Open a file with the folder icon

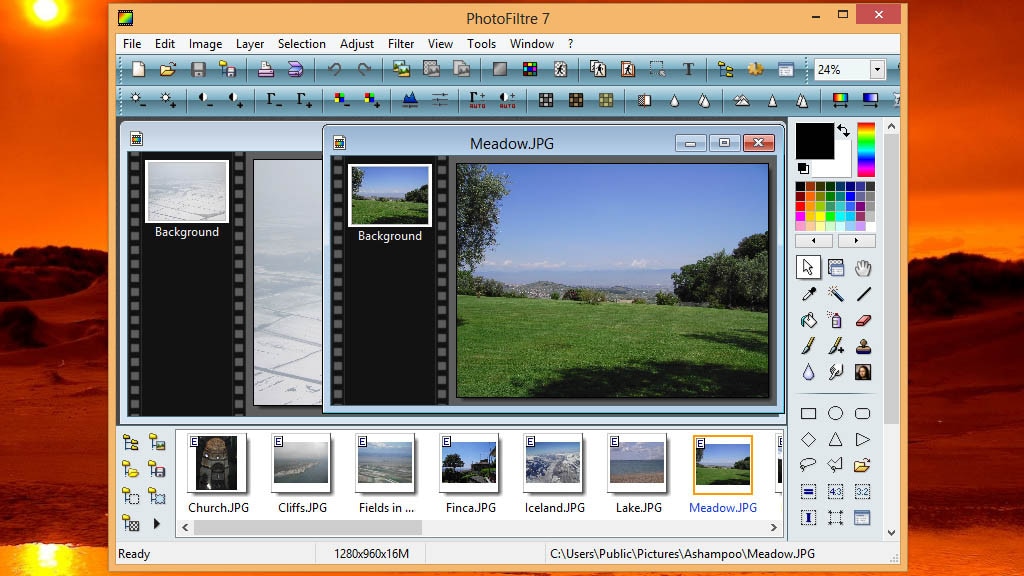168,69
